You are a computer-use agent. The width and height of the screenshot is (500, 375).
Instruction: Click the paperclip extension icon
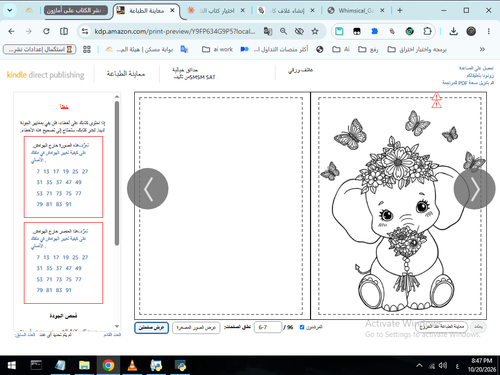tap(392, 31)
